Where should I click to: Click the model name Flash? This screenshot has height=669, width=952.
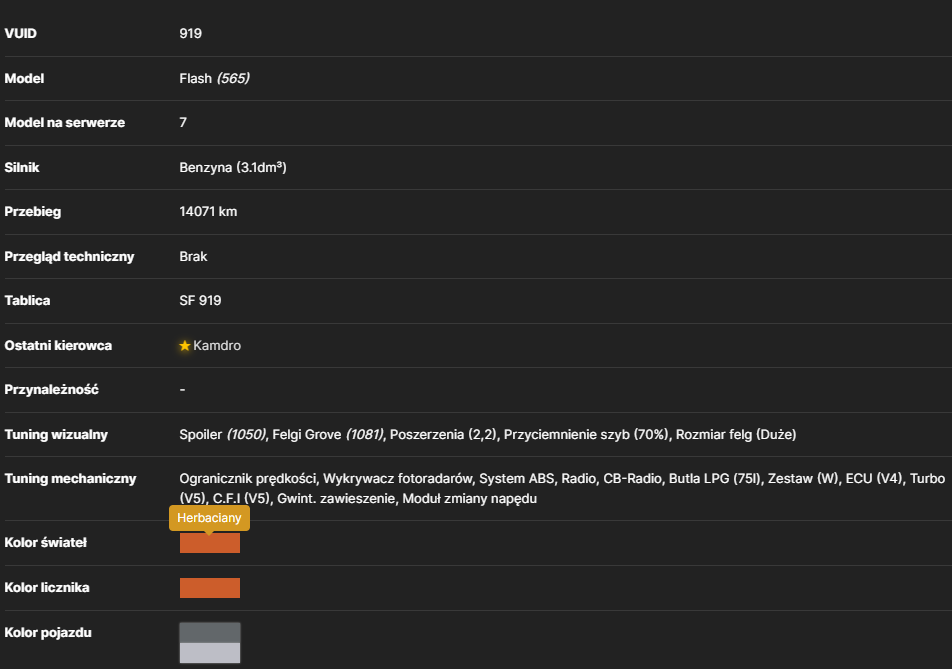(x=196, y=78)
